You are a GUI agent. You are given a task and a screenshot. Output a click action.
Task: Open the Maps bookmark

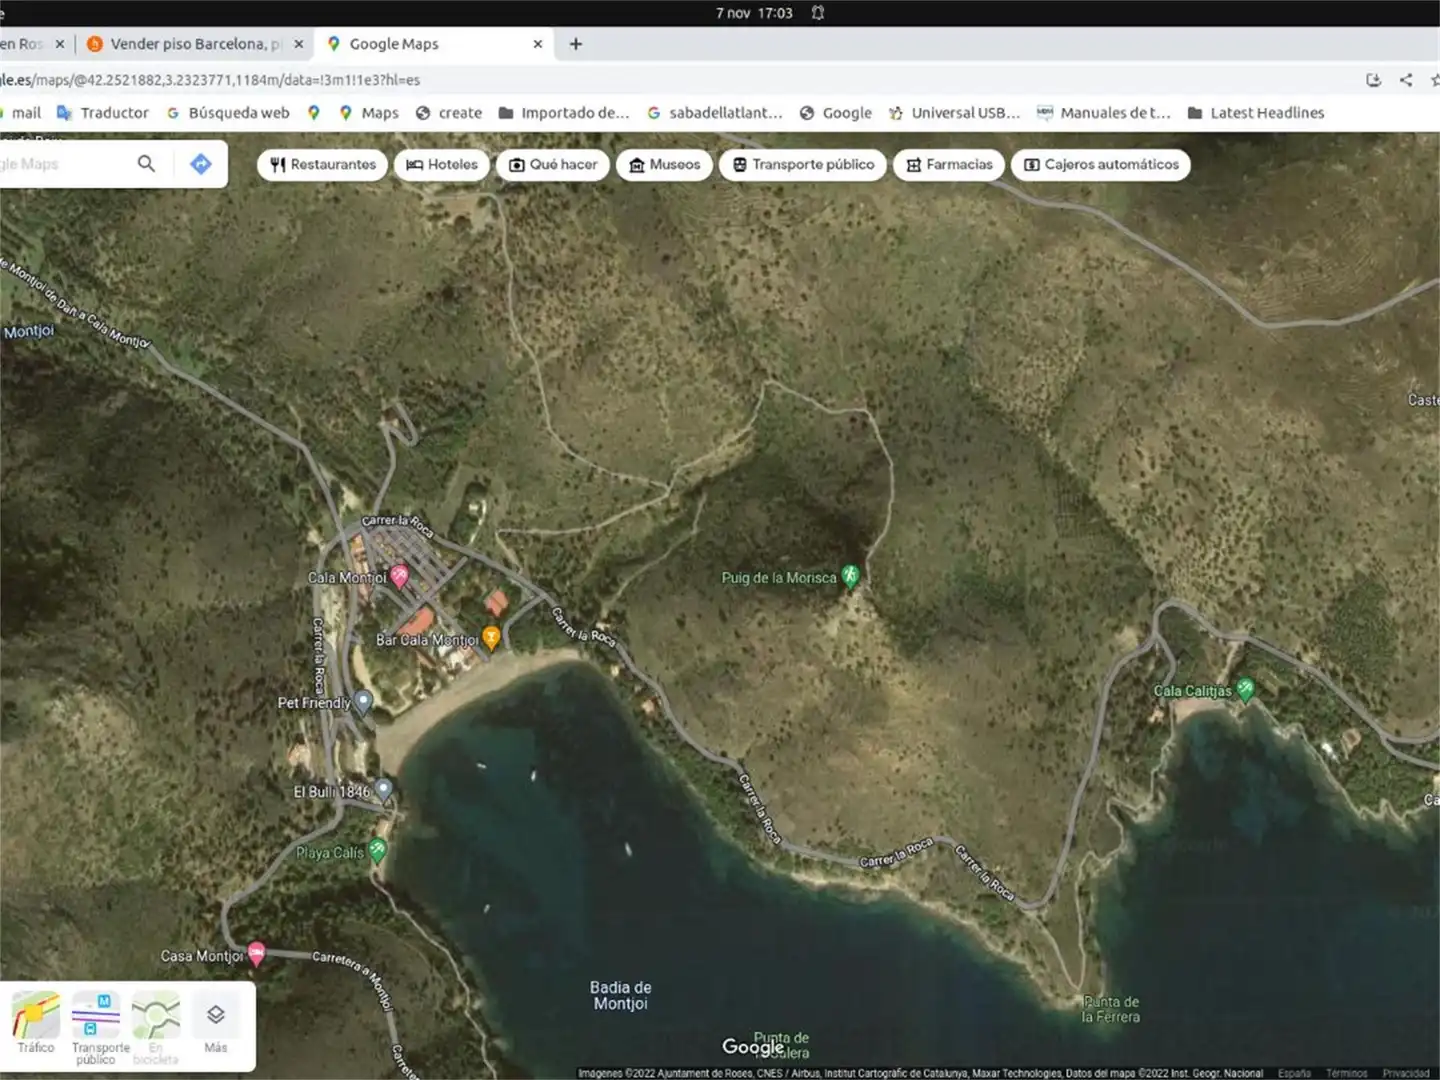click(369, 113)
